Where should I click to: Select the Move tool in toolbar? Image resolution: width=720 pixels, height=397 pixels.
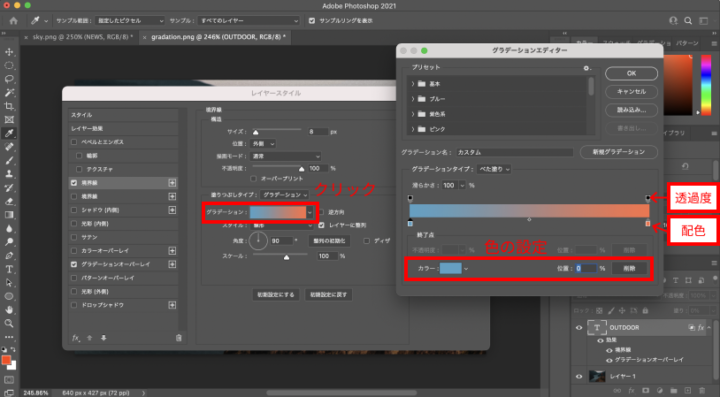tap(9, 51)
